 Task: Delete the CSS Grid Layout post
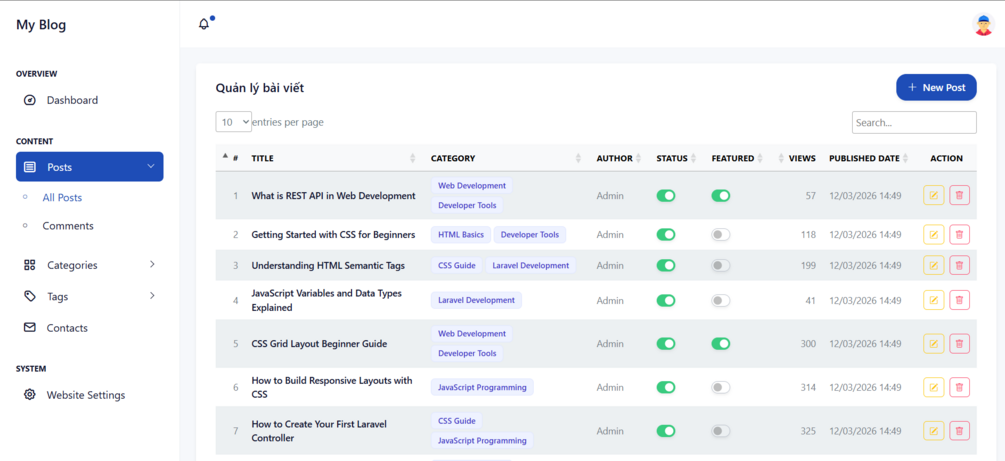(x=959, y=344)
